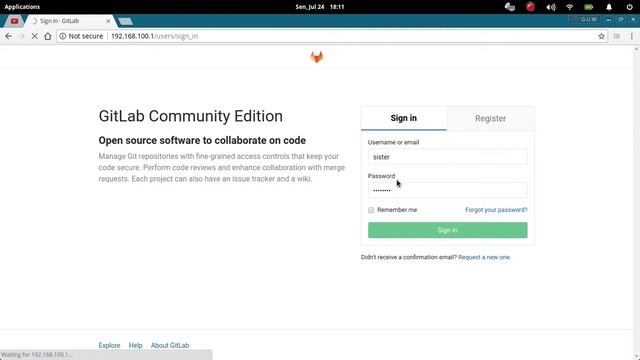Click the red circular tray icon

tap(530, 7)
